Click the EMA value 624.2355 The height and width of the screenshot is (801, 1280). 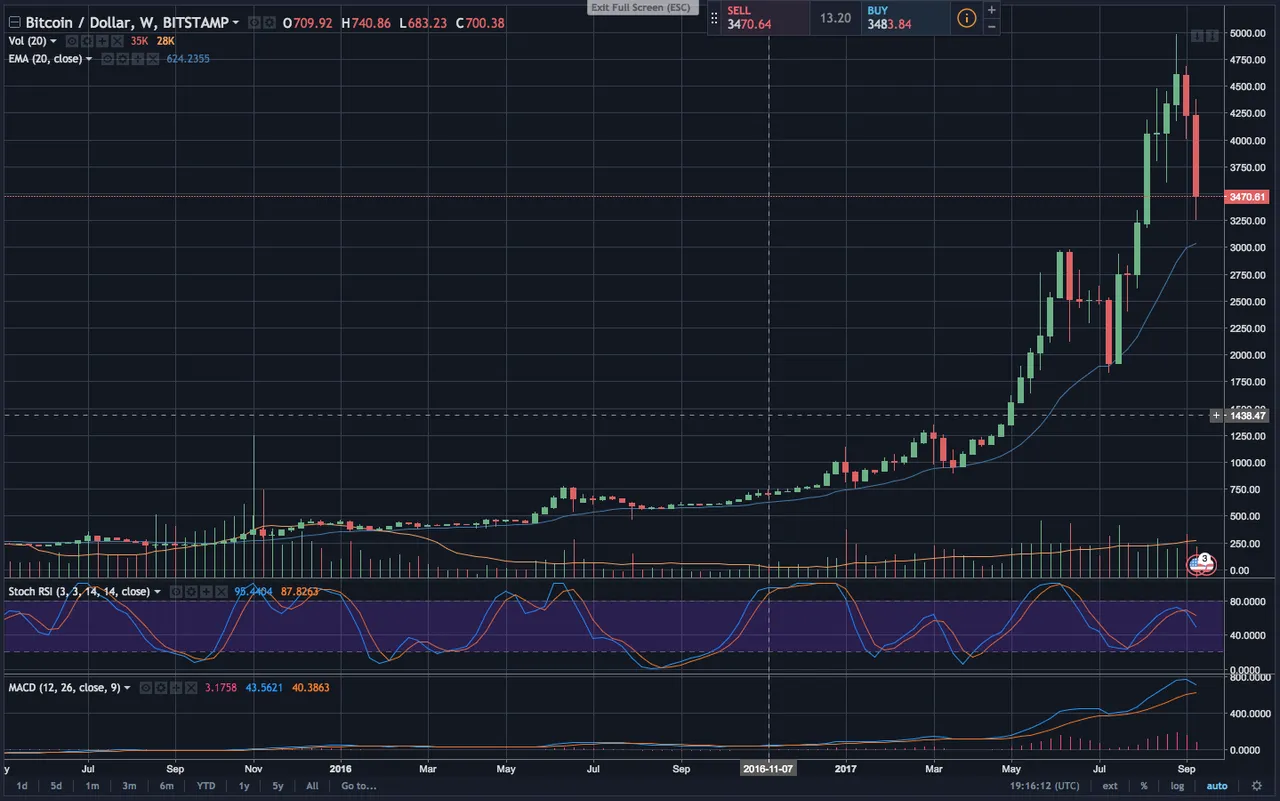pos(188,59)
